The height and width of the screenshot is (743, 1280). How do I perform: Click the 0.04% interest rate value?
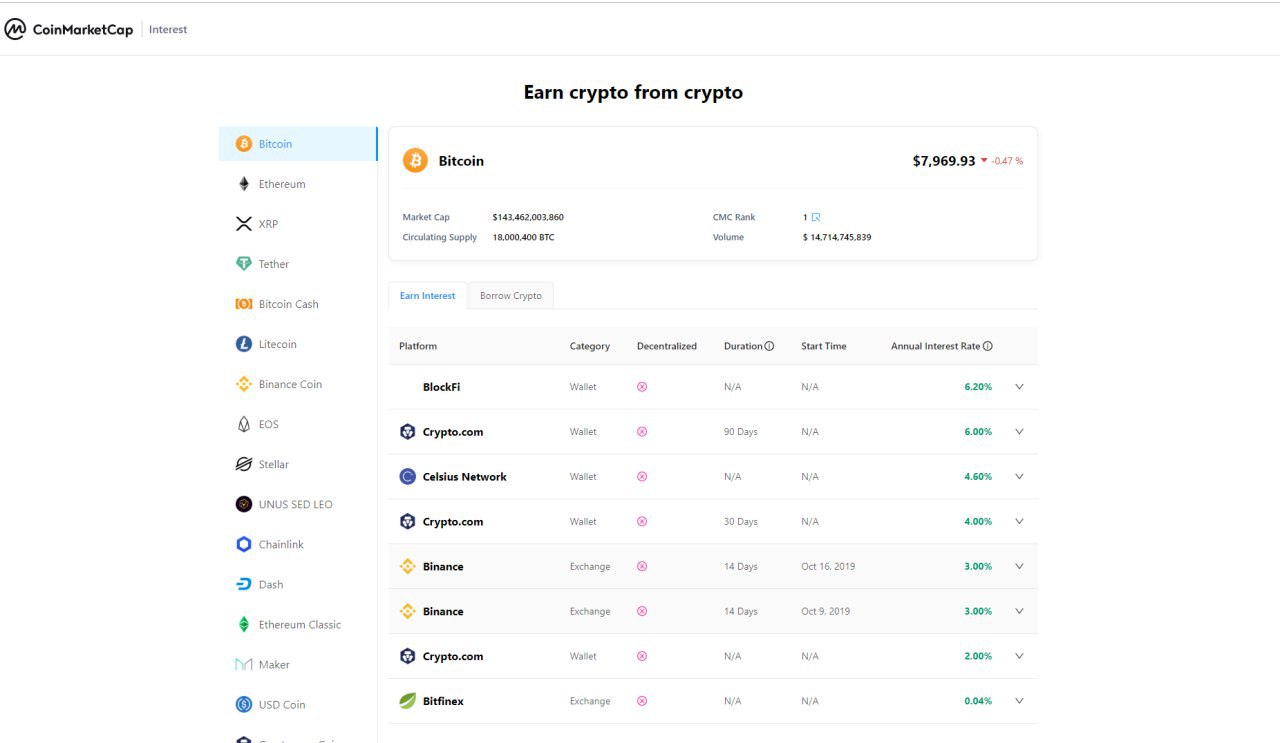[978, 701]
